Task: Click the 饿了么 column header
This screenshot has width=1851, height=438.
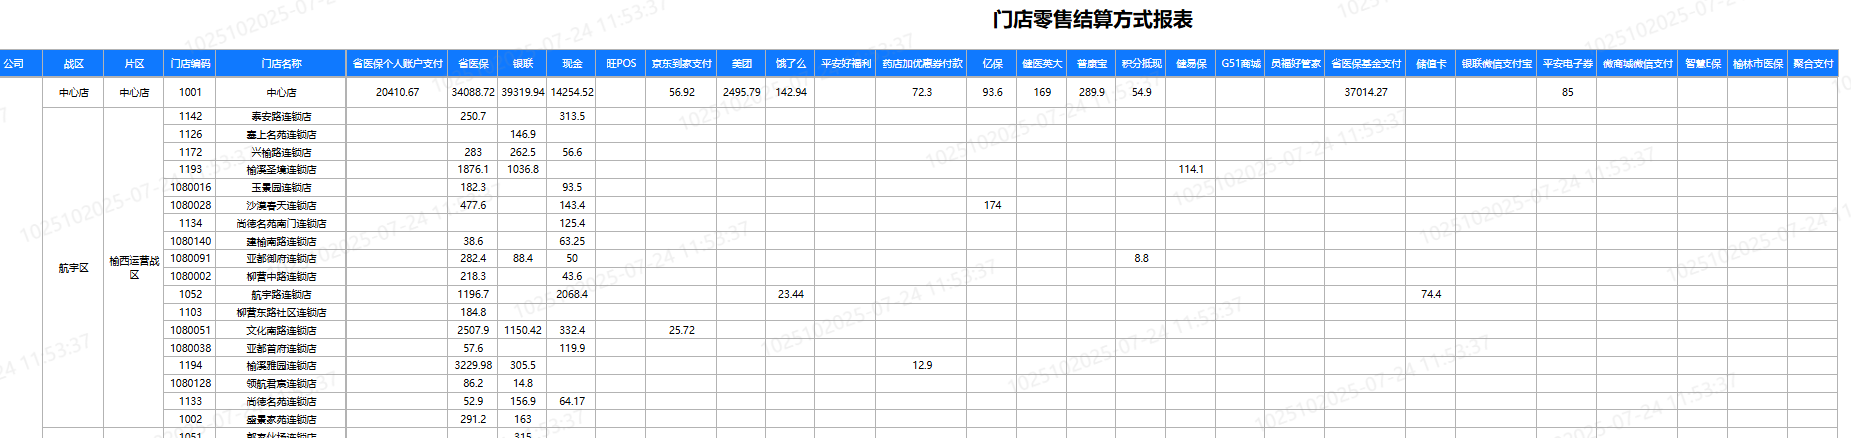Action: tap(790, 63)
